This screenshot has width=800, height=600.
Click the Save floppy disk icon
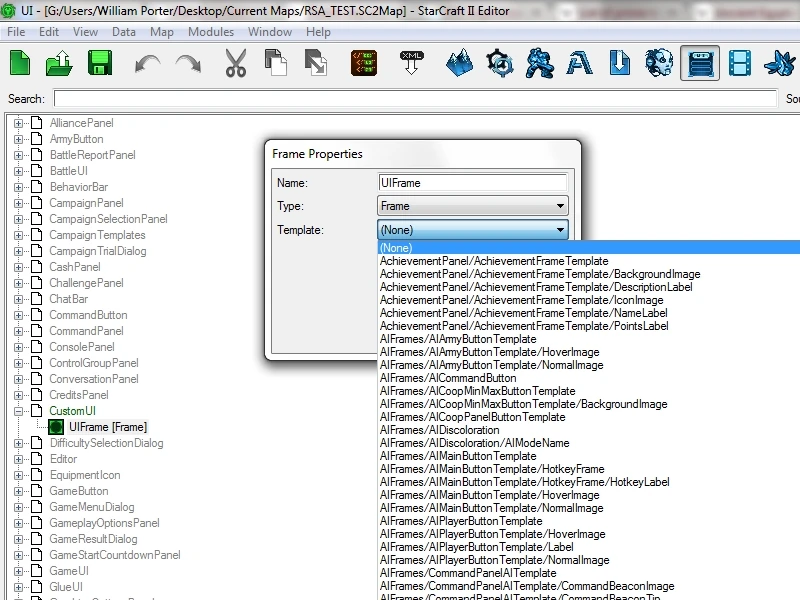(x=100, y=63)
